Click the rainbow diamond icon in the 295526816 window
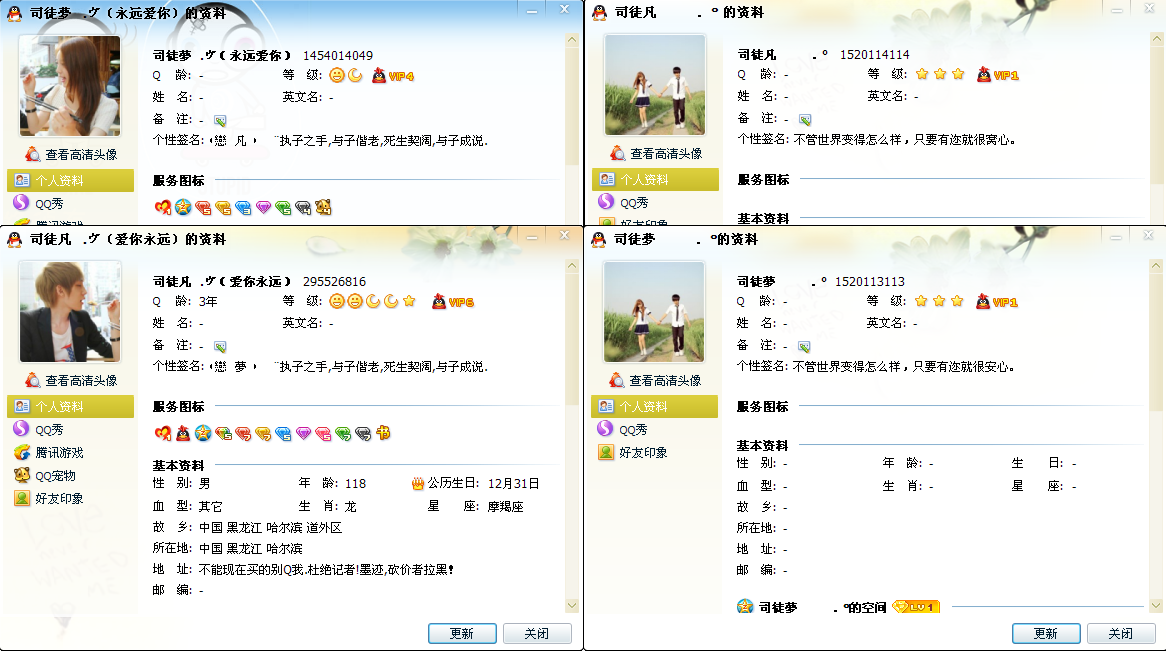 tap(223, 433)
